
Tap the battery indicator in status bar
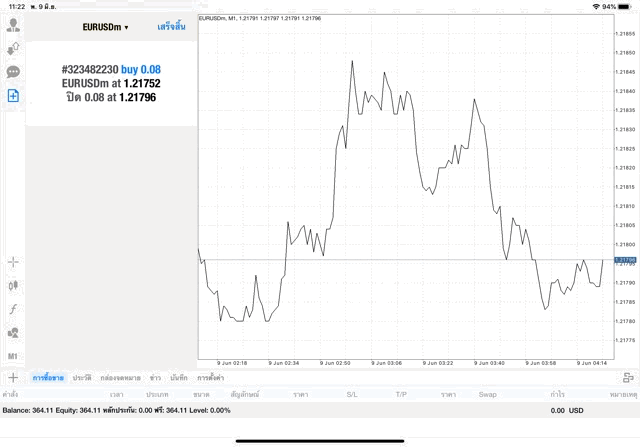(x=624, y=7)
